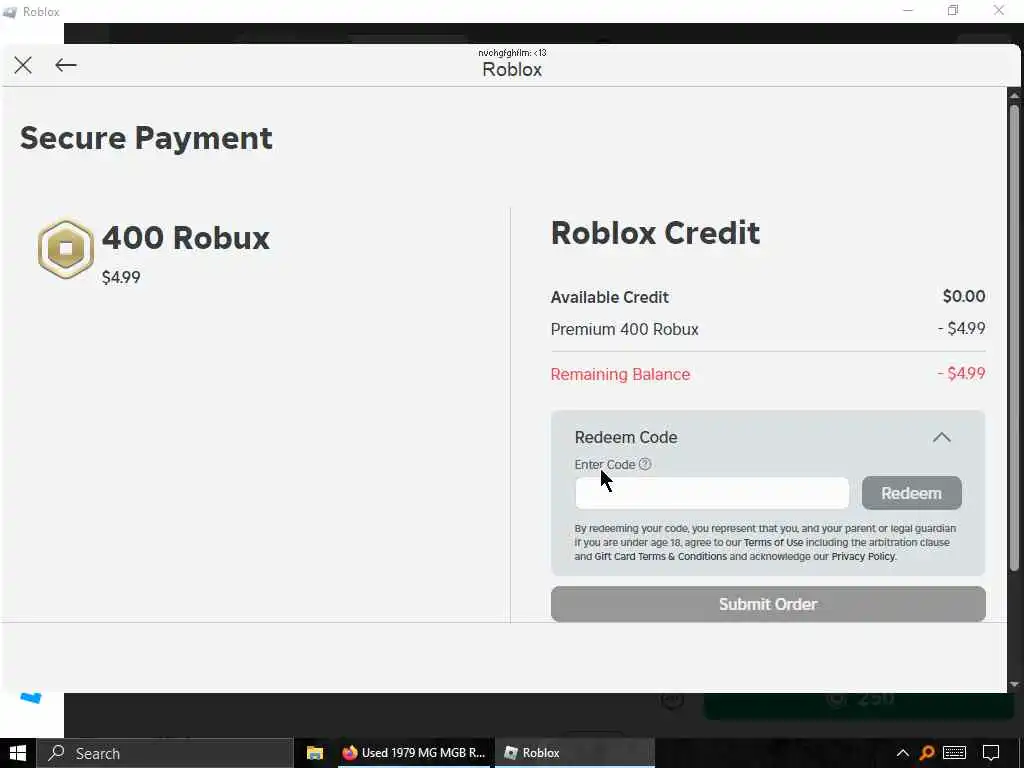Click the scrollbar down arrow
This screenshot has height=768, width=1024.
(1014, 684)
